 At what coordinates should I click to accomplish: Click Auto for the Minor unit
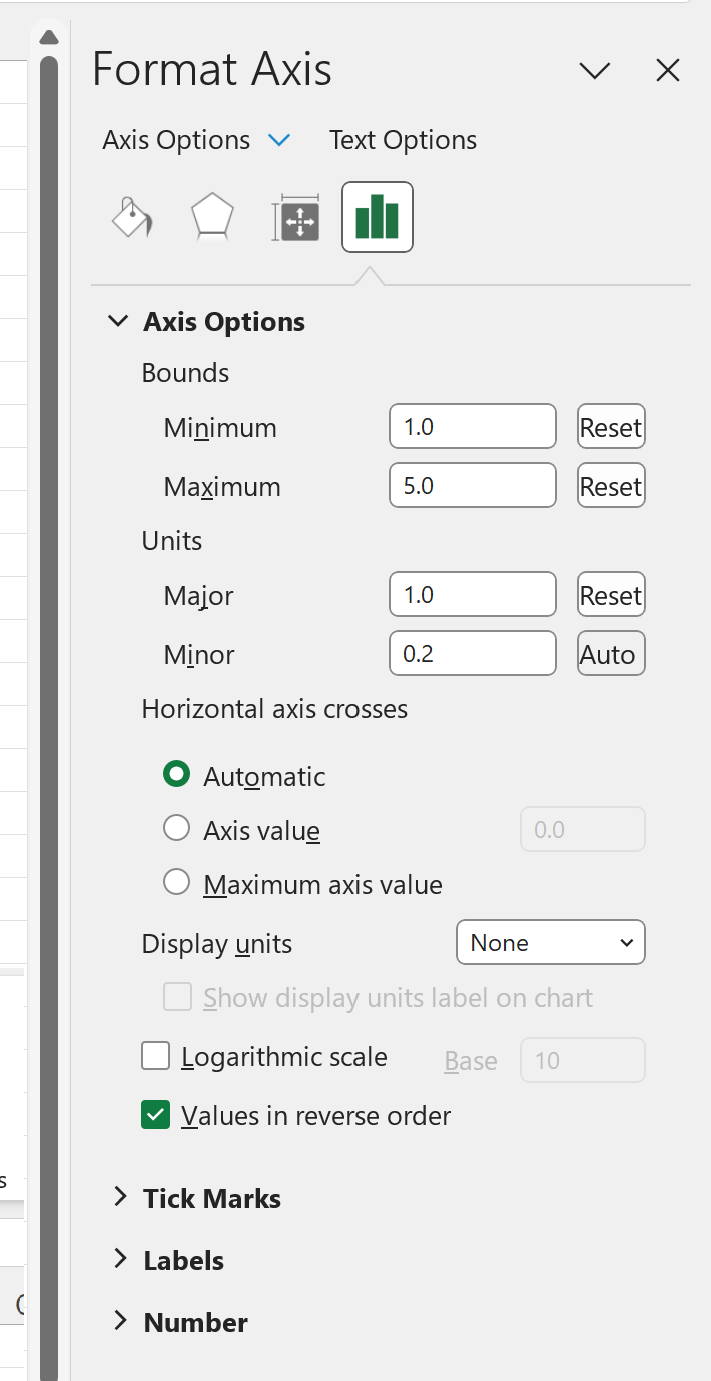(x=611, y=653)
